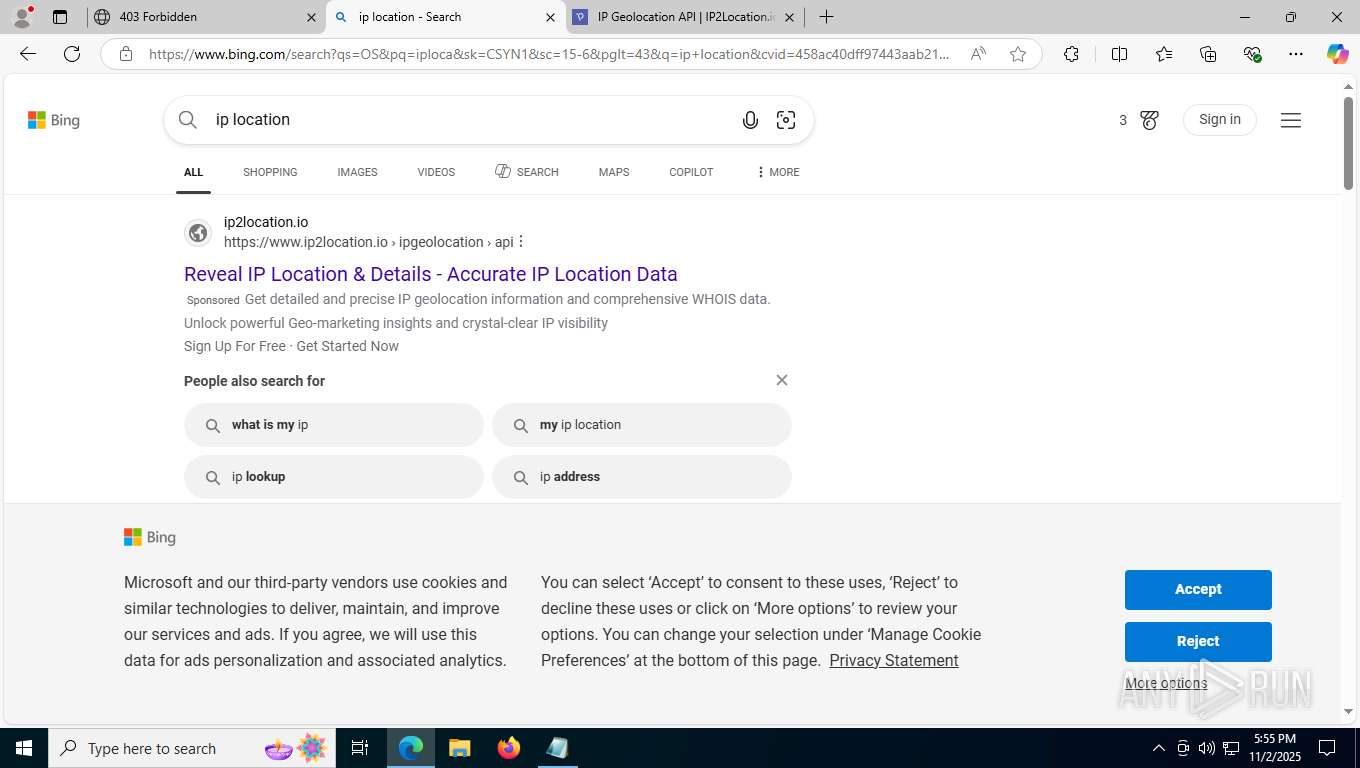
Task: Select the MAPS results tab
Action: click(x=614, y=172)
